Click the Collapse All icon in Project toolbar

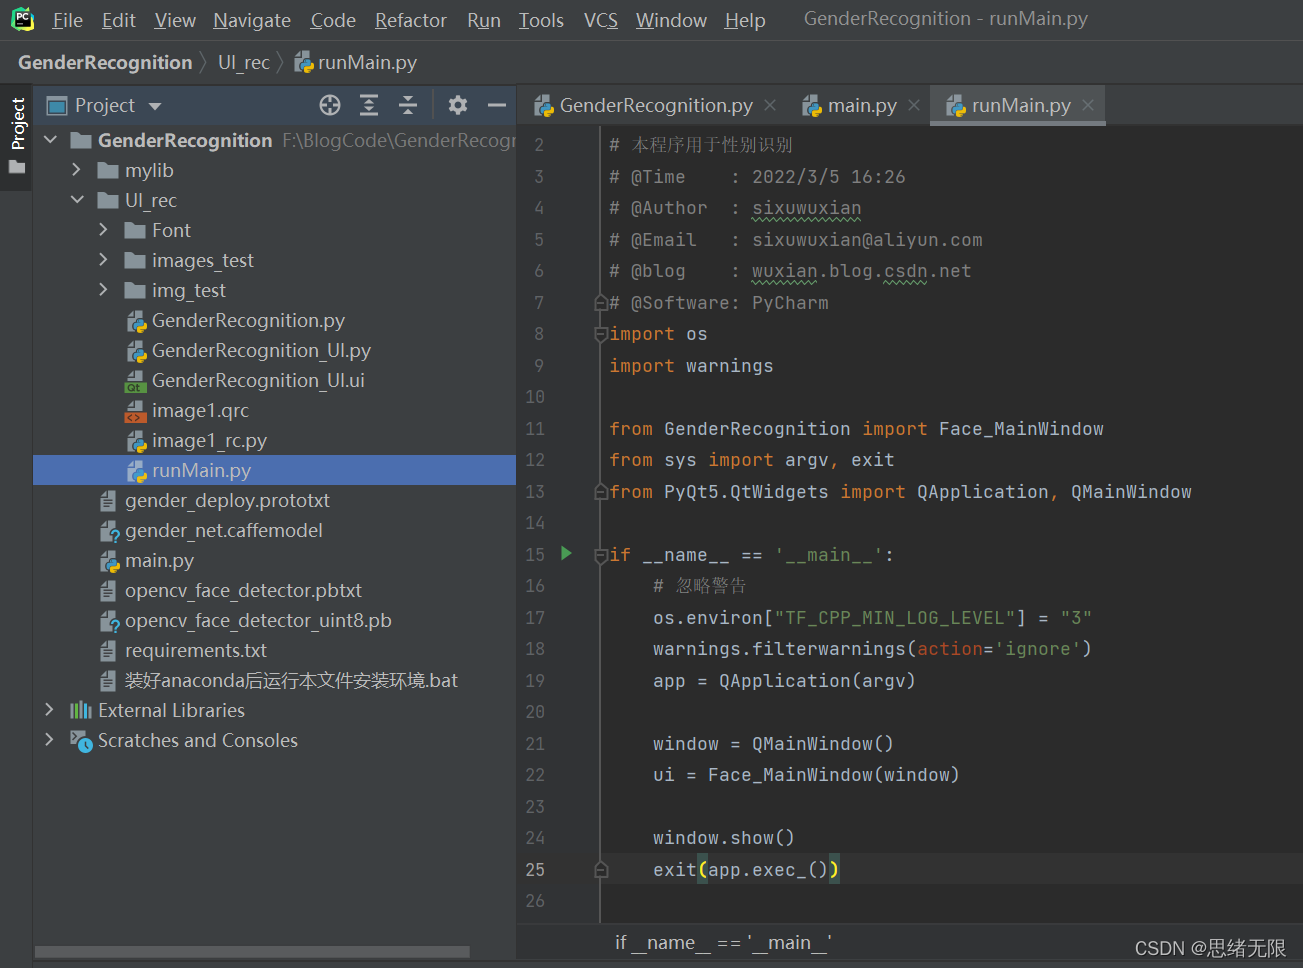point(408,105)
